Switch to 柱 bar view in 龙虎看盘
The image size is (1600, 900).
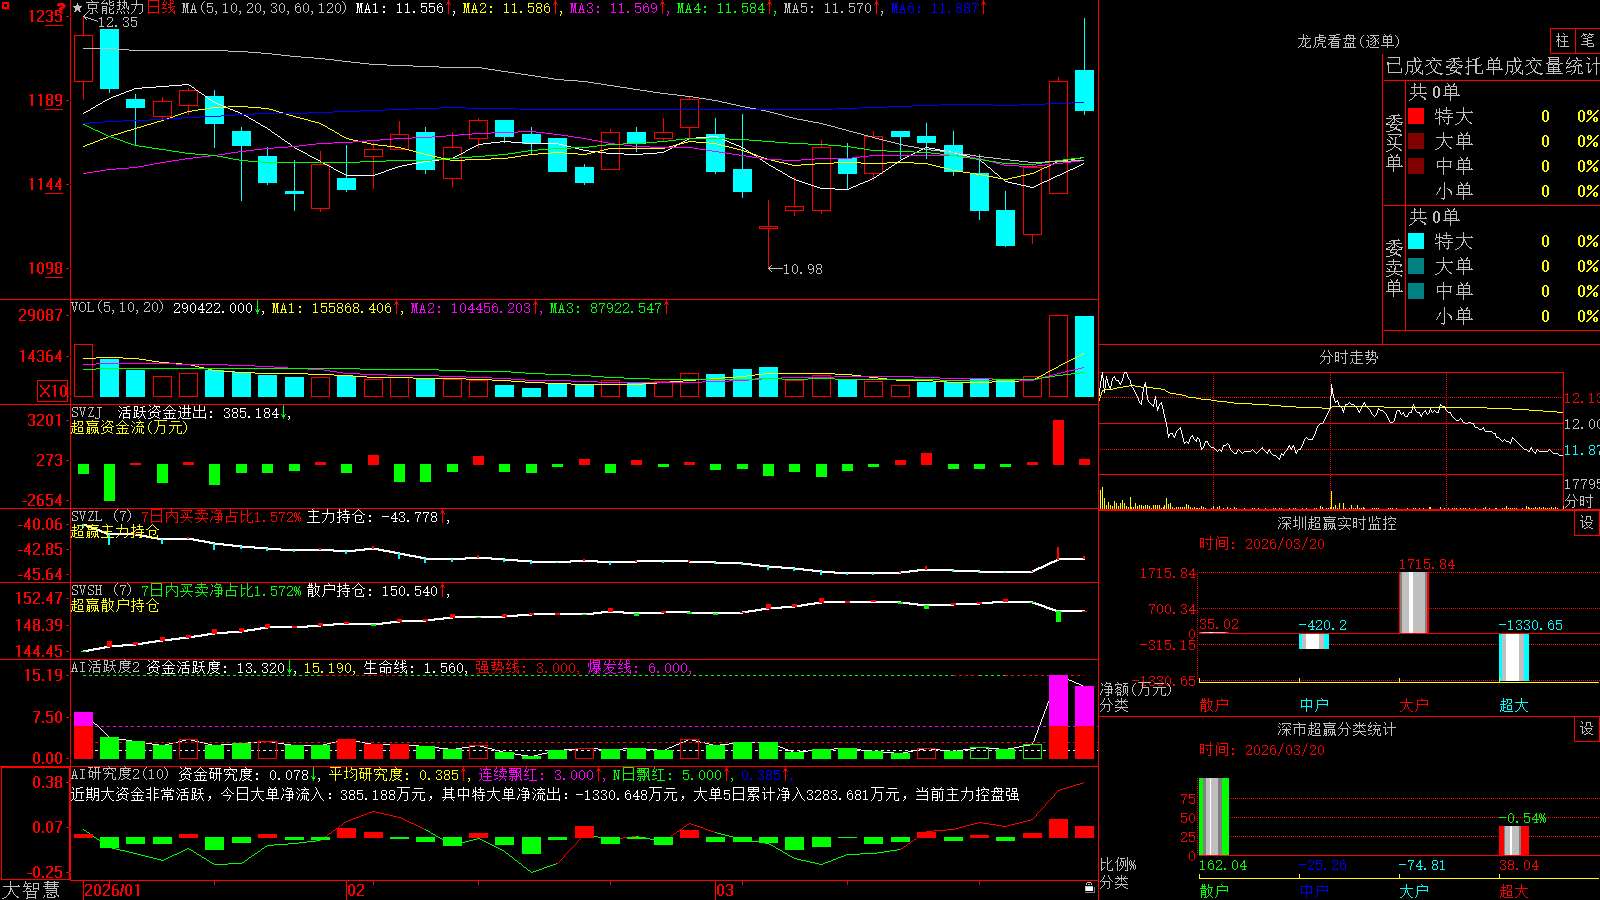[1562, 40]
